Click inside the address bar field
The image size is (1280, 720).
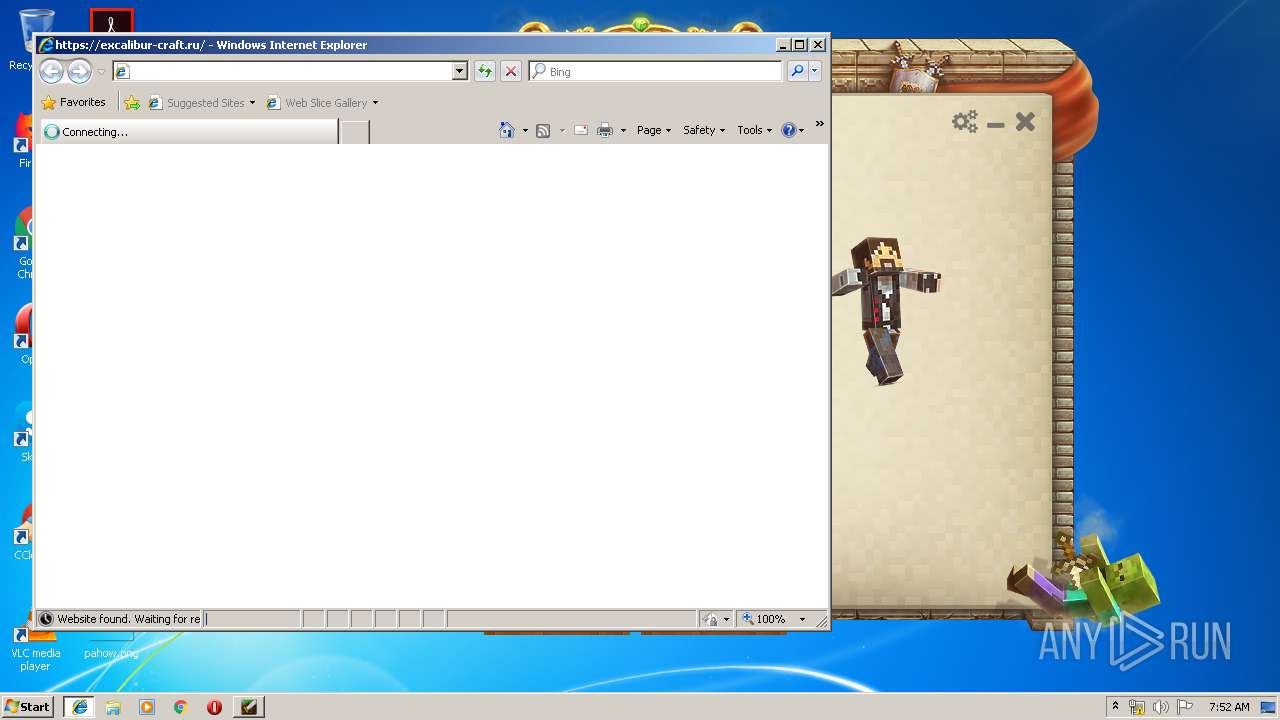pos(290,71)
